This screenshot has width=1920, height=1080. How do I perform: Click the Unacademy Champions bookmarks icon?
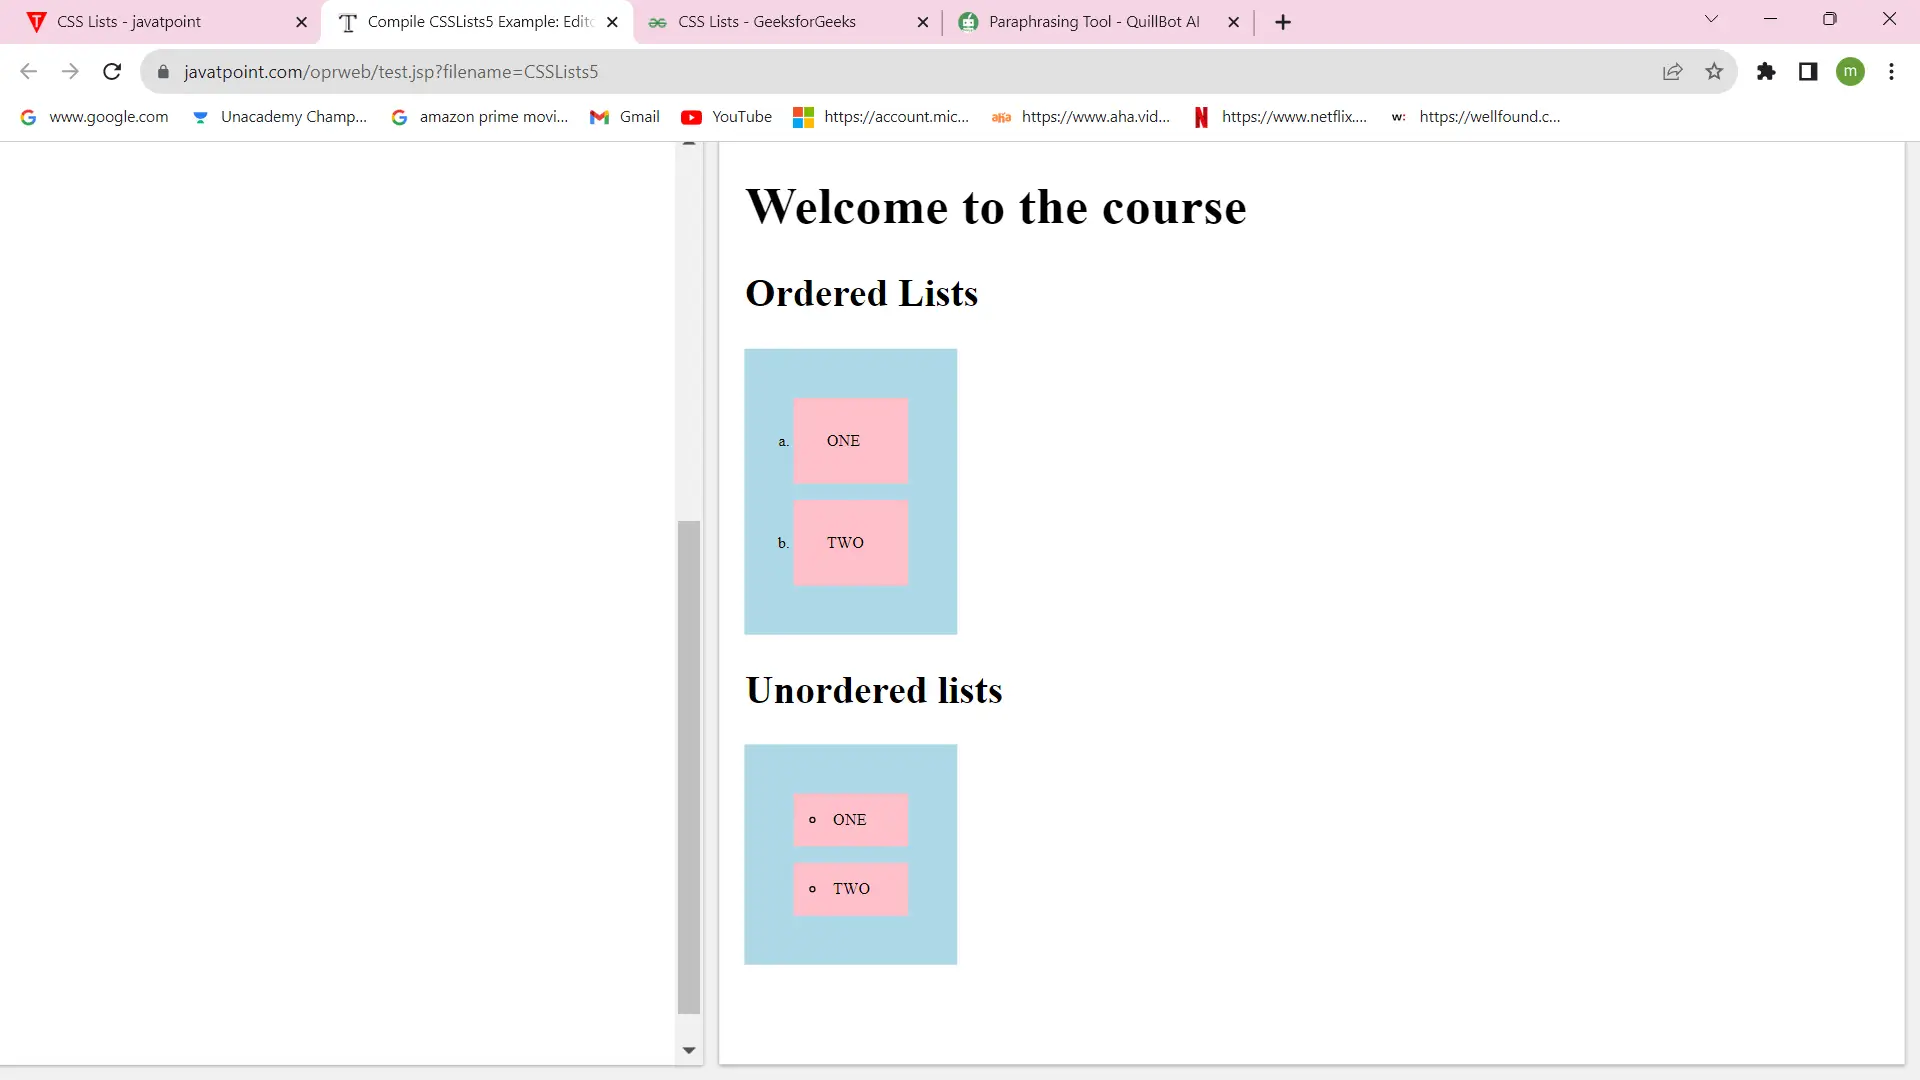point(202,117)
